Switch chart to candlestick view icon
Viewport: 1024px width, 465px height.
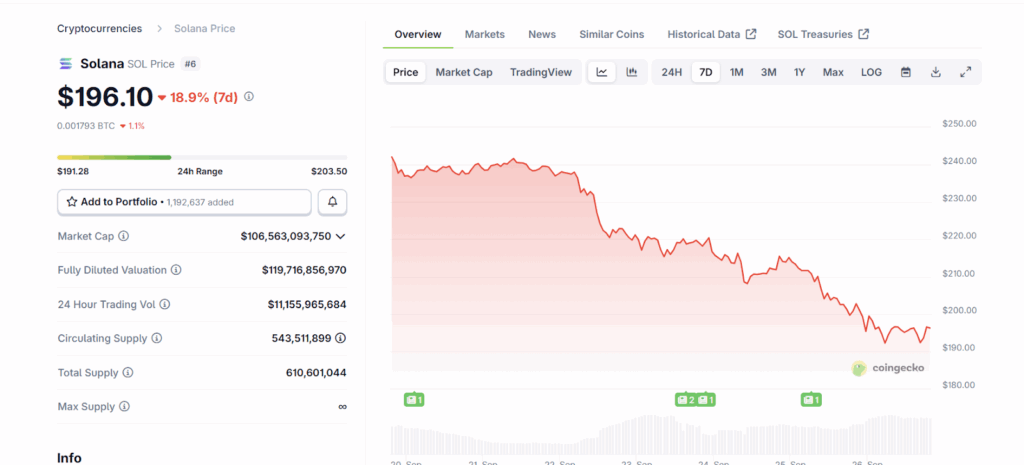pos(632,72)
